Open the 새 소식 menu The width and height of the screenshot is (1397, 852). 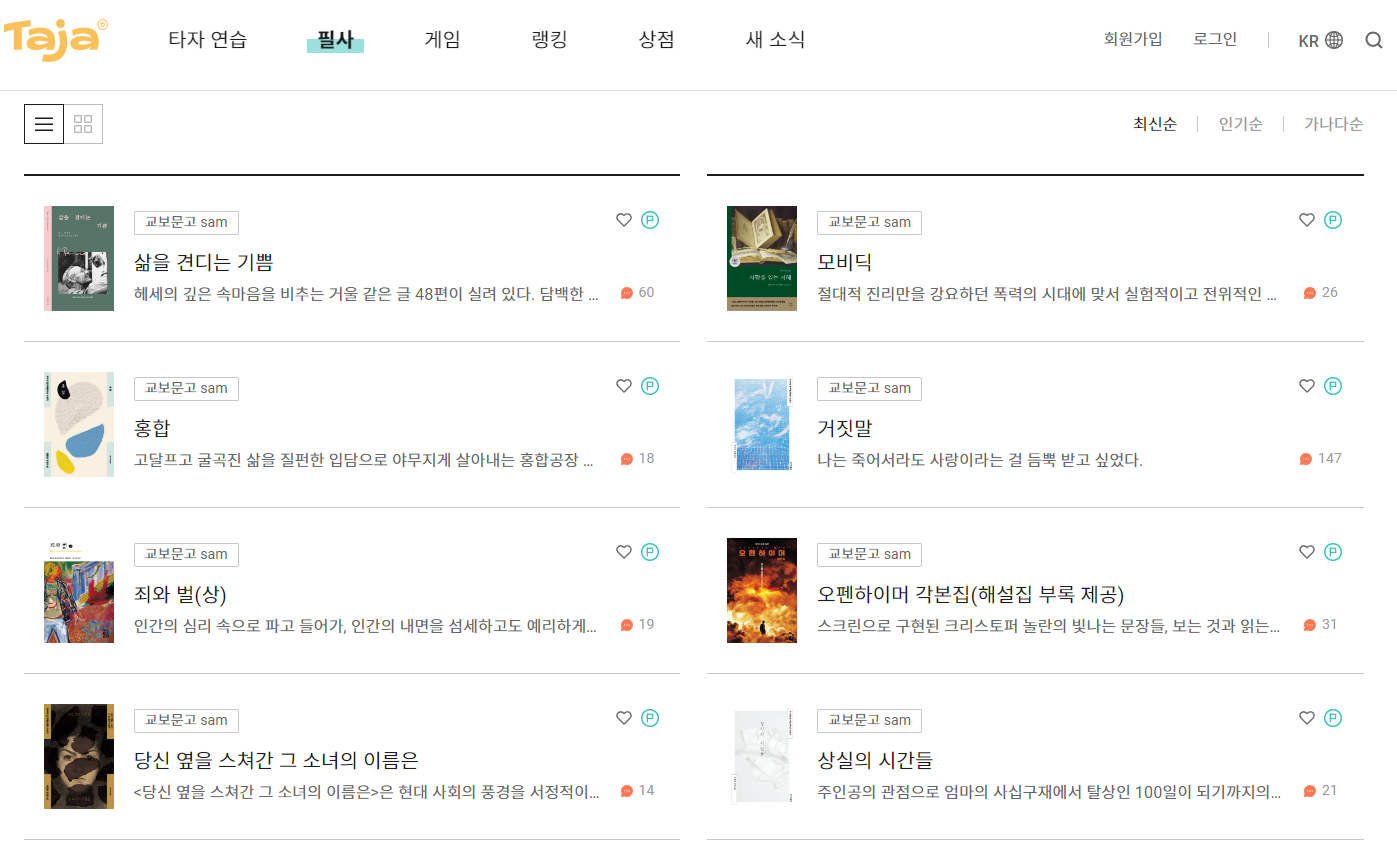775,40
